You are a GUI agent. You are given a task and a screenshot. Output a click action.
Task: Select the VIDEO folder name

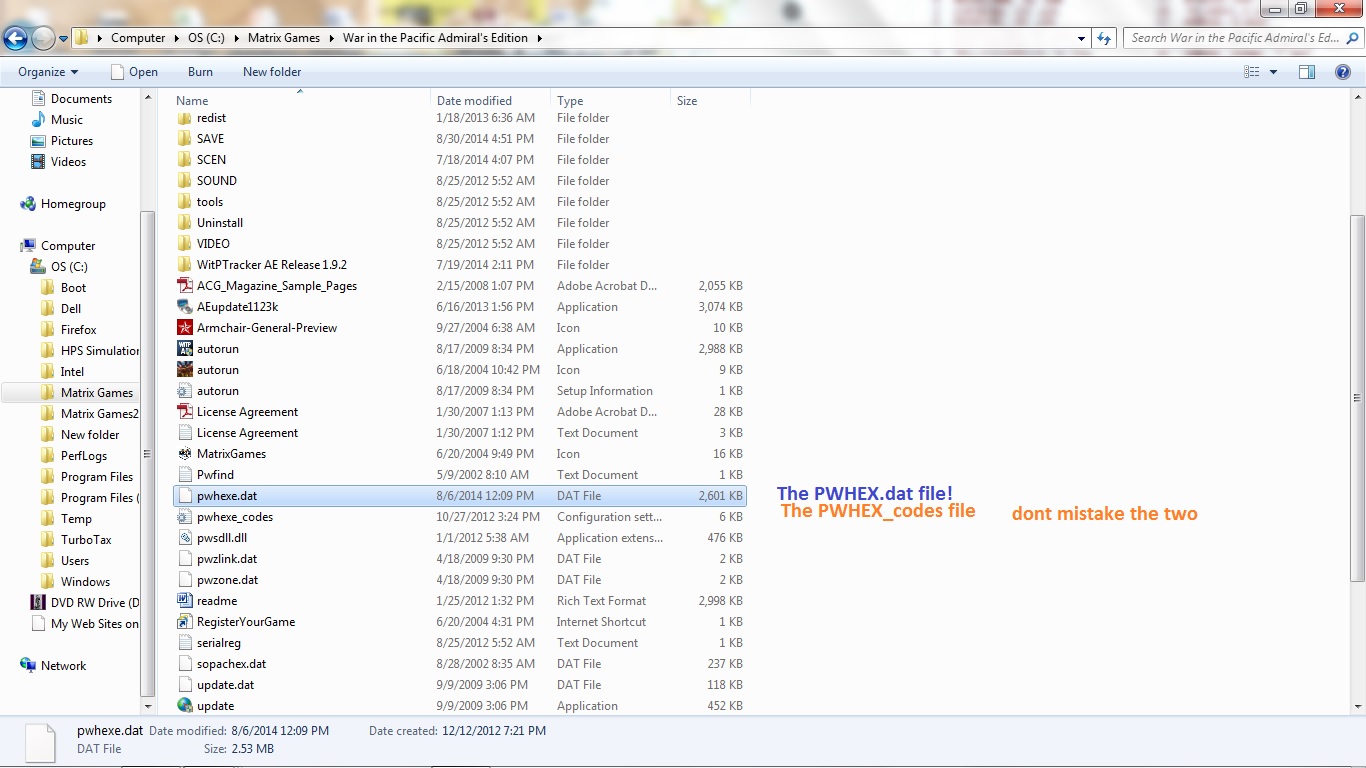[x=213, y=244]
